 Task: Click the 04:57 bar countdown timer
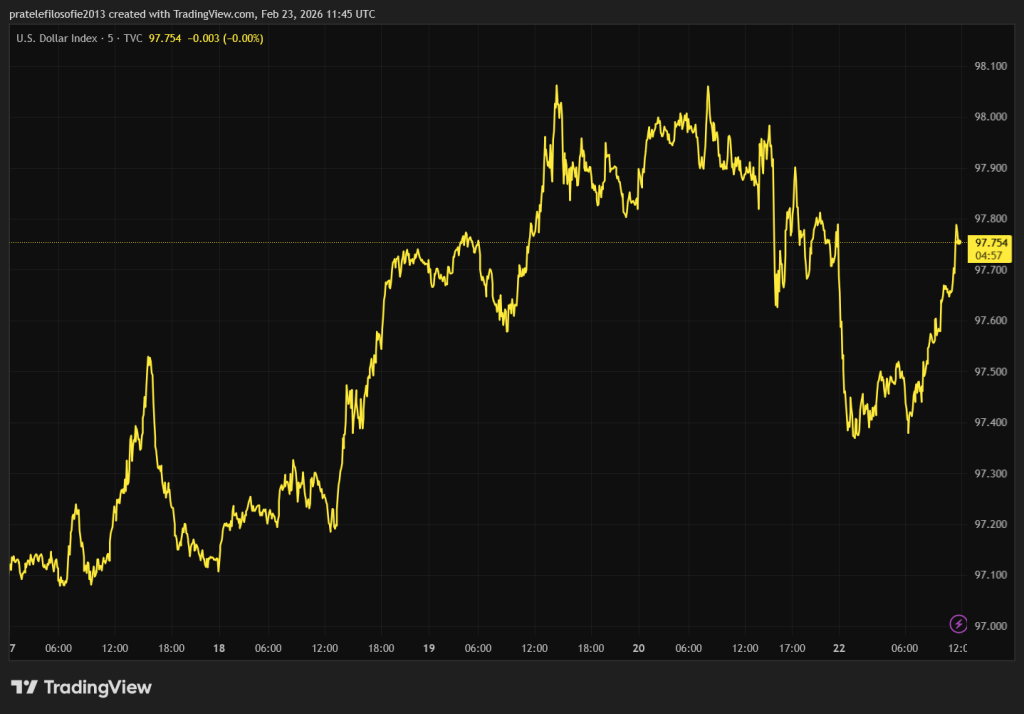coord(991,254)
